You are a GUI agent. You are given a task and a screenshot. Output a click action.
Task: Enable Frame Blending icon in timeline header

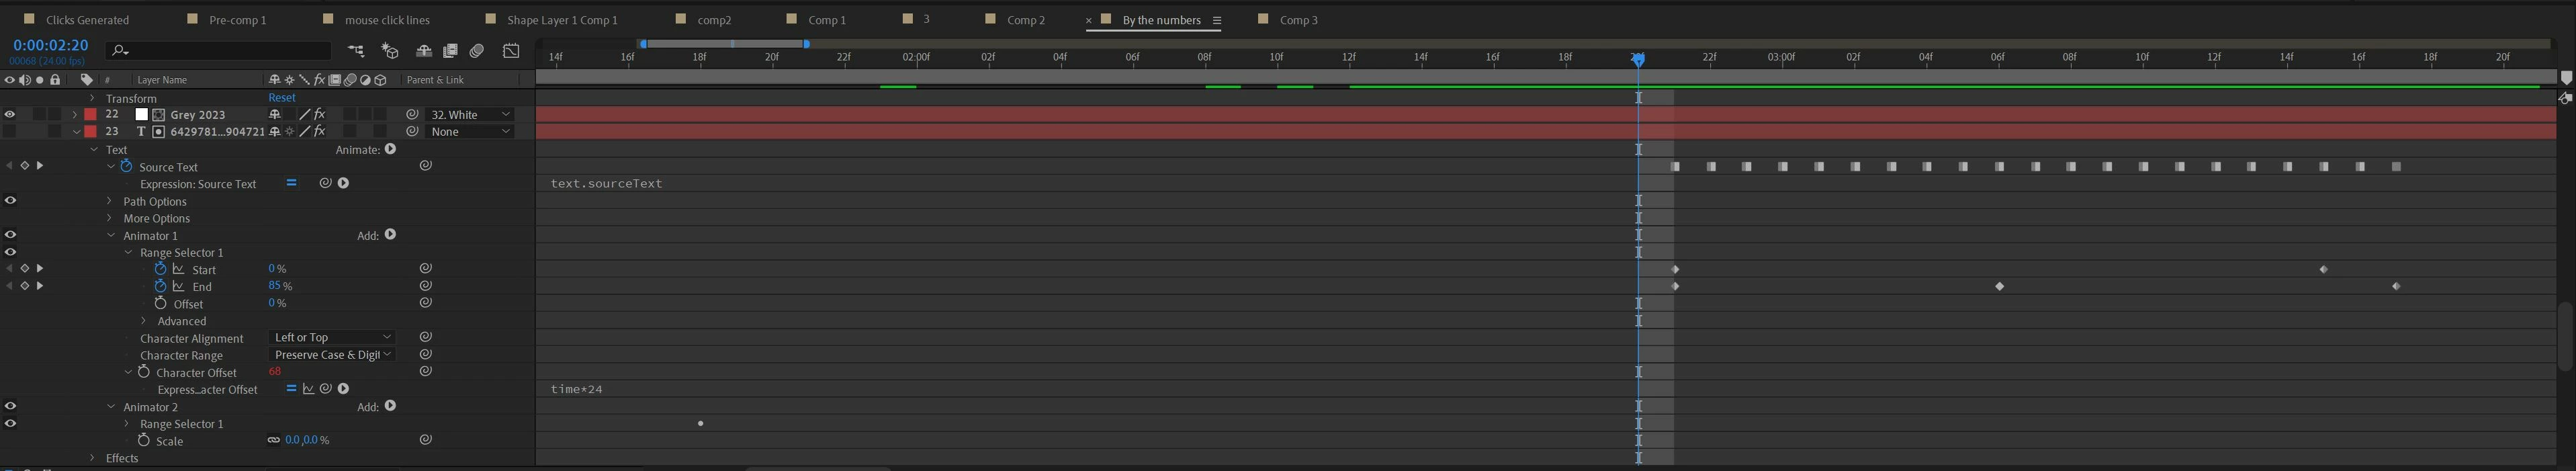pyautogui.click(x=451, y=50)
